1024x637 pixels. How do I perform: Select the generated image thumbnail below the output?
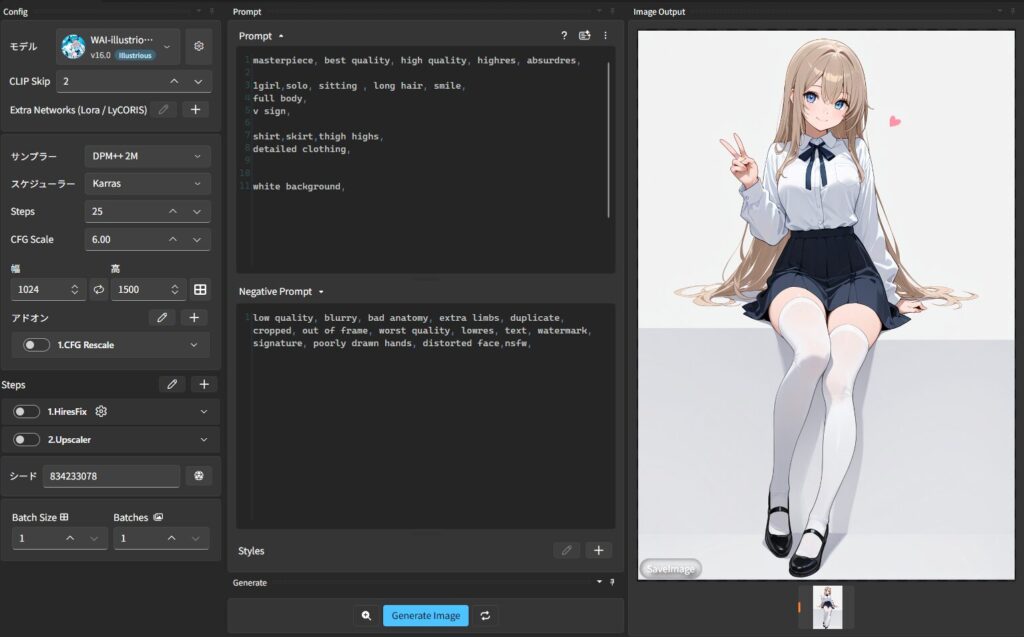[x=827, y=607]
